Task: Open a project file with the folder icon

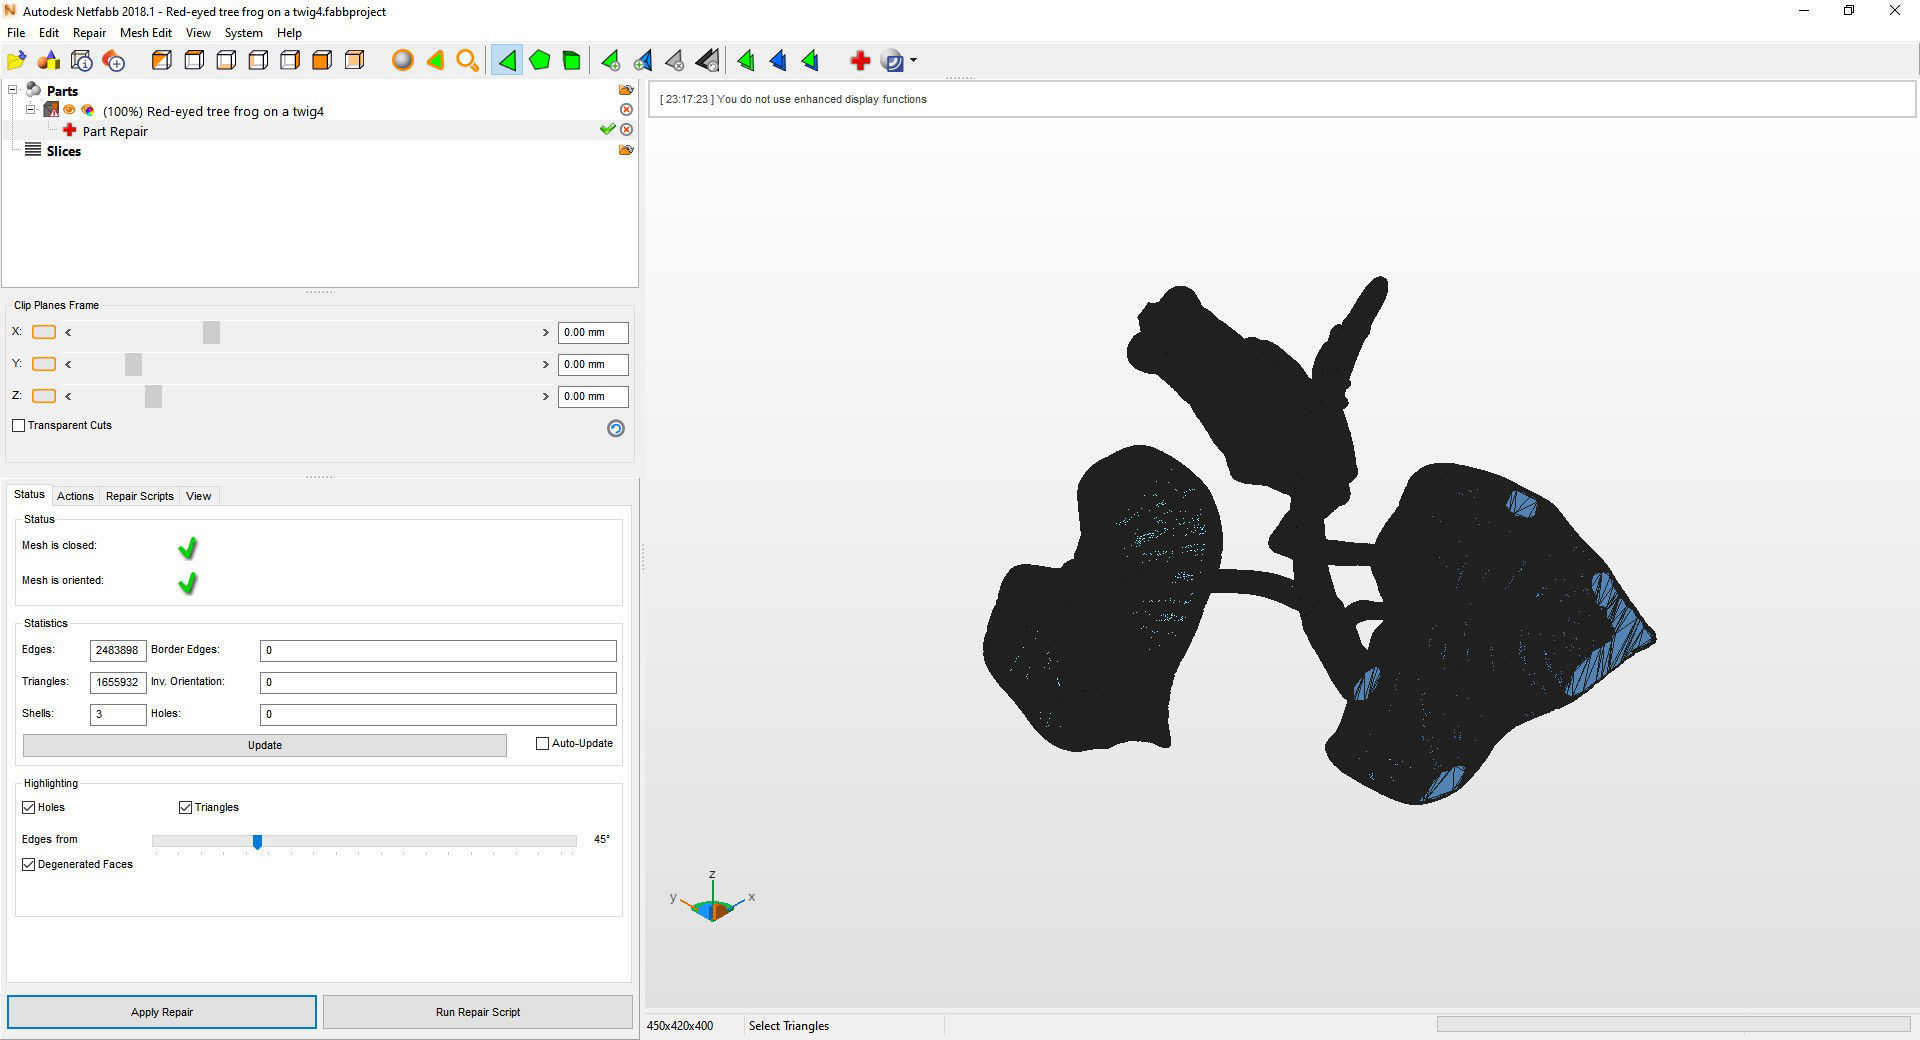Action: click(17, 61)
